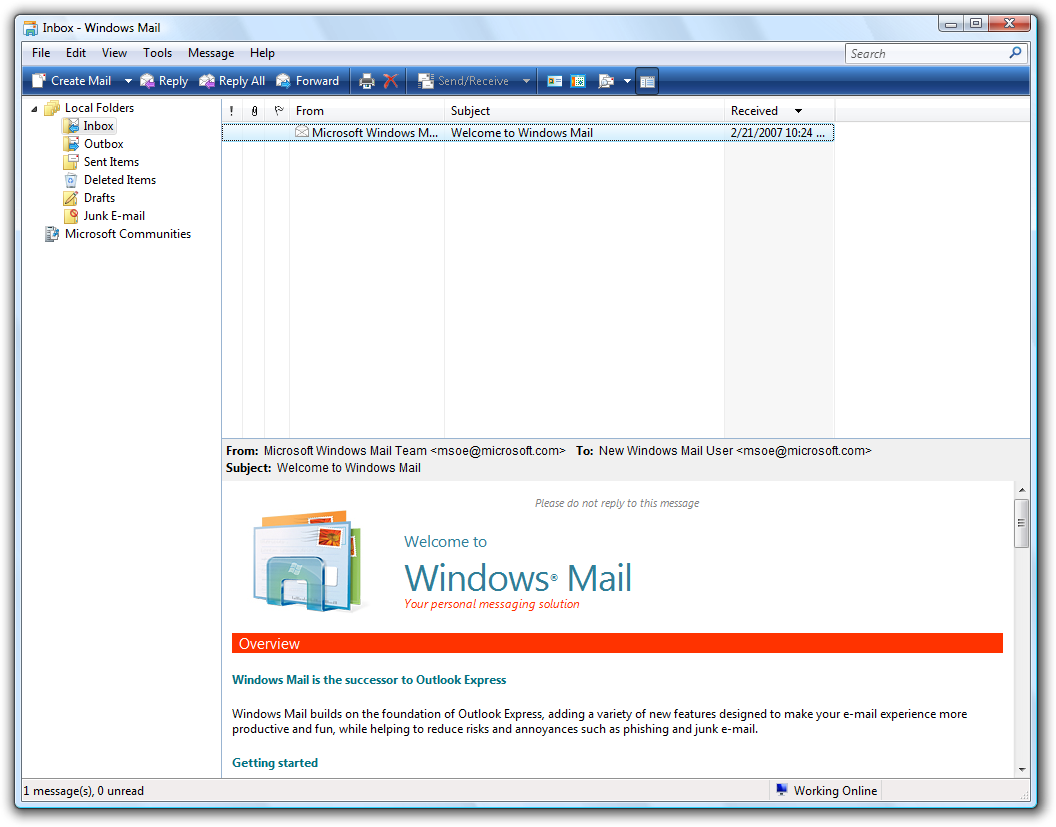
Task: Sort messages by the Received column
Action: 779,111
